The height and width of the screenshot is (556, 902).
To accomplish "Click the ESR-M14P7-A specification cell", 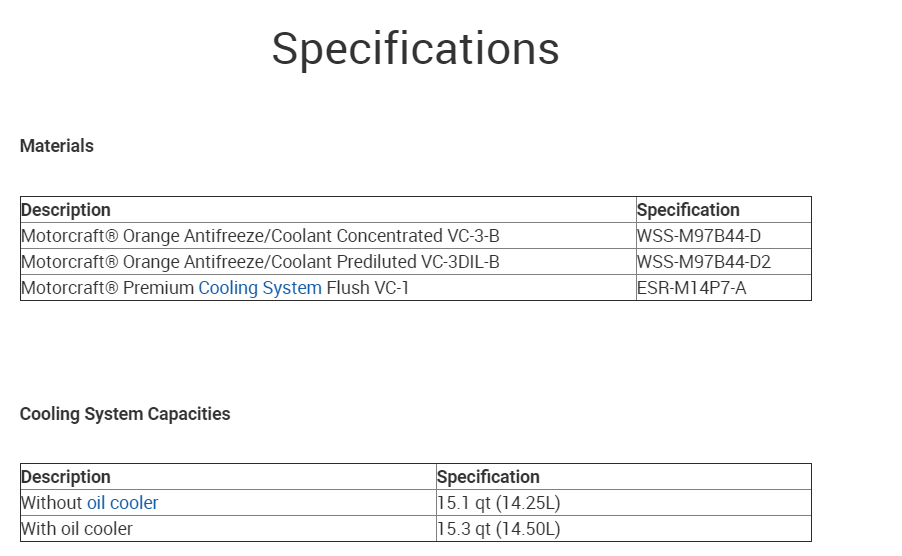I will [691, 288].
